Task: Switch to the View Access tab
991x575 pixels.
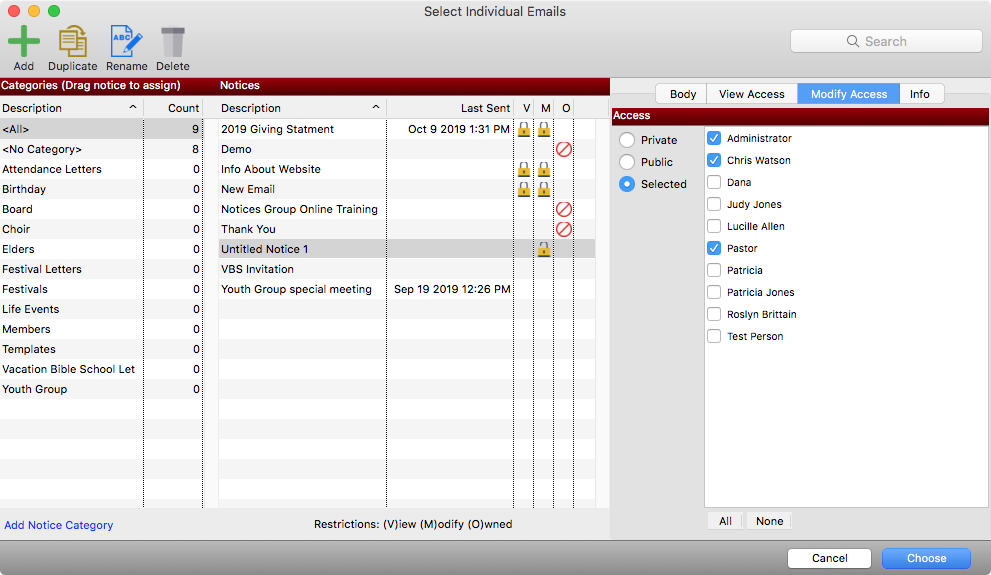Action: tap(751, 94)
